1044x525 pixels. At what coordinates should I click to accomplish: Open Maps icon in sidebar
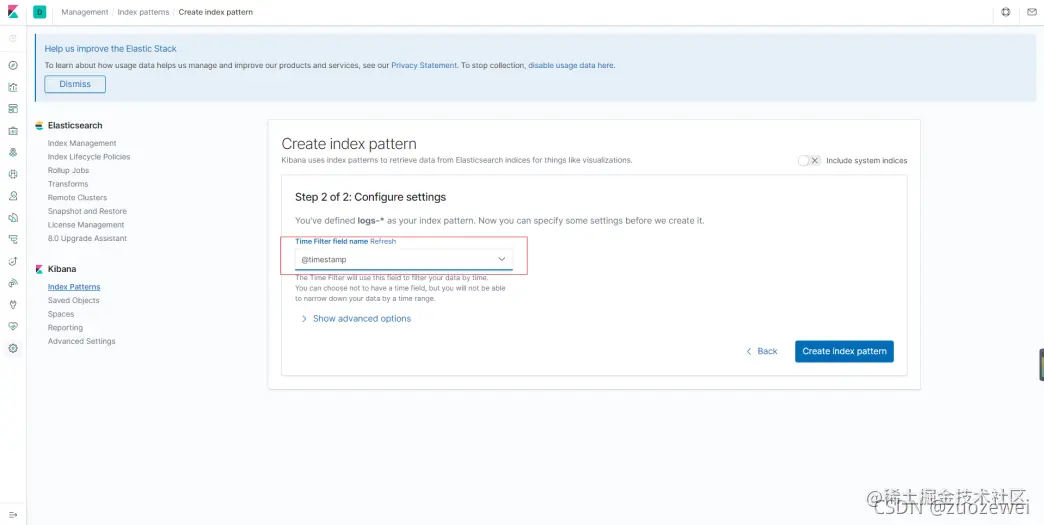pos(13,152)
